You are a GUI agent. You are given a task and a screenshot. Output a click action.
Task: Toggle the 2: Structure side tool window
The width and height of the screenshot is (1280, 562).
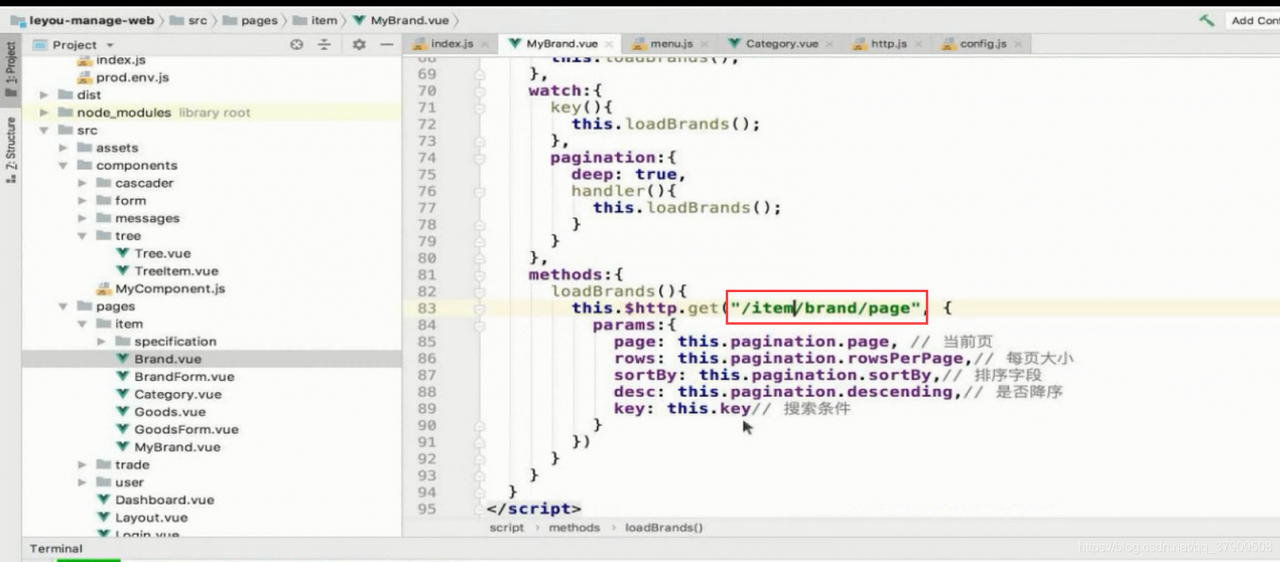[x=11, y=149]
